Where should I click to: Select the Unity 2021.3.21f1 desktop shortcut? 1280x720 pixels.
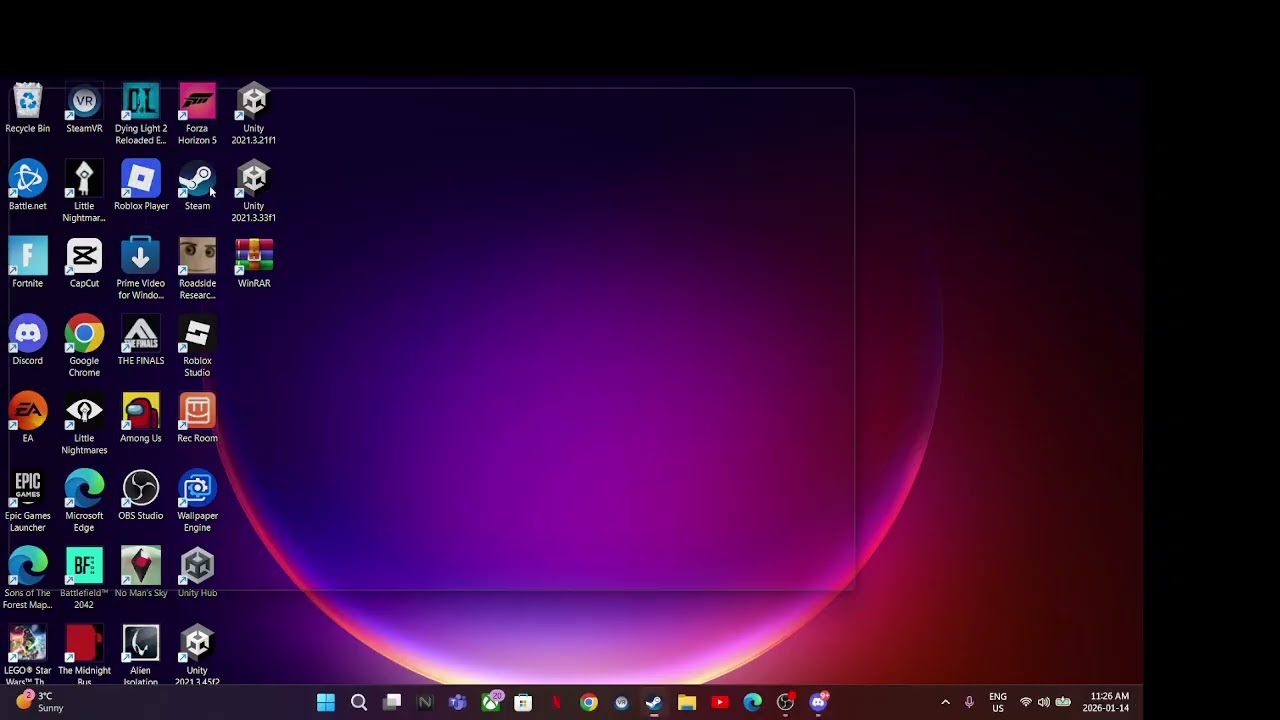coord(254,115)
